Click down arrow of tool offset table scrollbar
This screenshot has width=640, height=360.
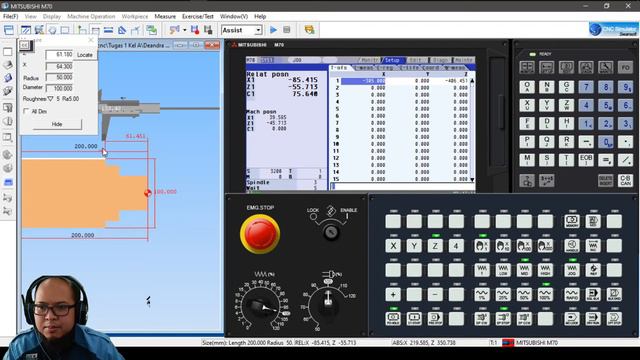[472, 180]
